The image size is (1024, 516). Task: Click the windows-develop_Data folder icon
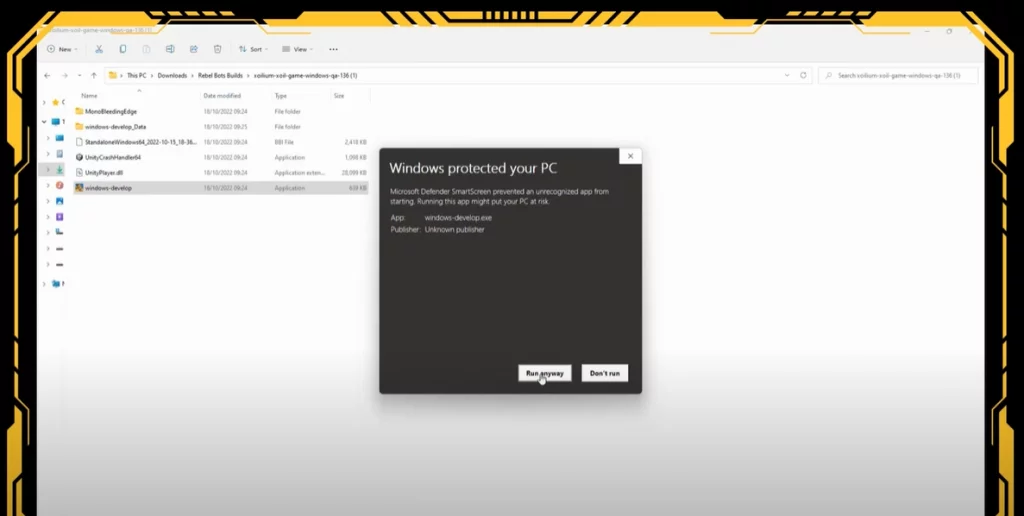pyautogui.click(x=79, y=127)
